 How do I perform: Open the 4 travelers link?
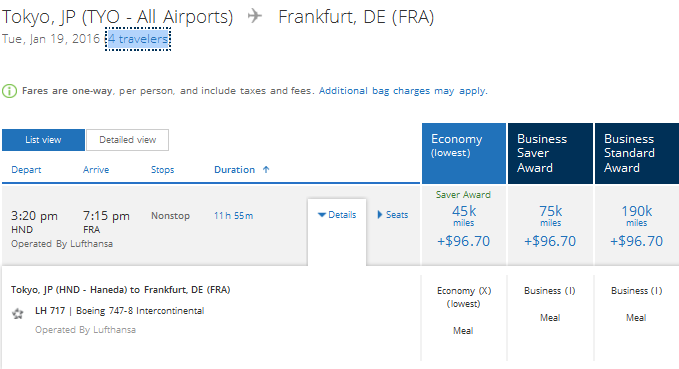pos(138,39)
